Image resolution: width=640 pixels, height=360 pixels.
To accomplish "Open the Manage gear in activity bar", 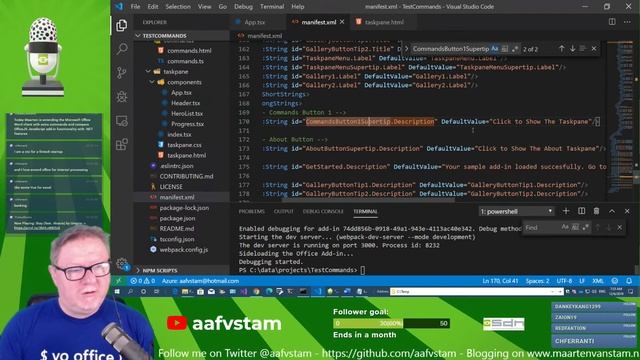I will pyautogui.click(x=122, y=264).
